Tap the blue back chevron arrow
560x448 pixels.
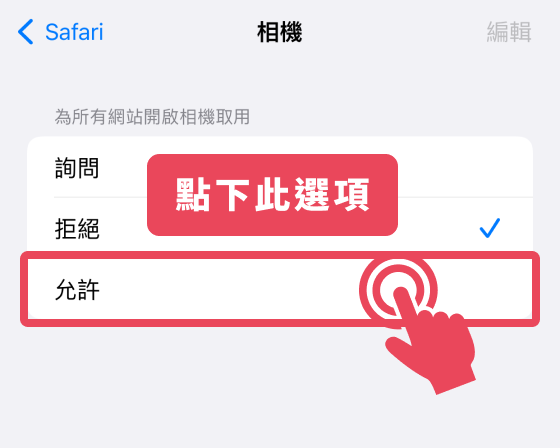tap(26, 32)
